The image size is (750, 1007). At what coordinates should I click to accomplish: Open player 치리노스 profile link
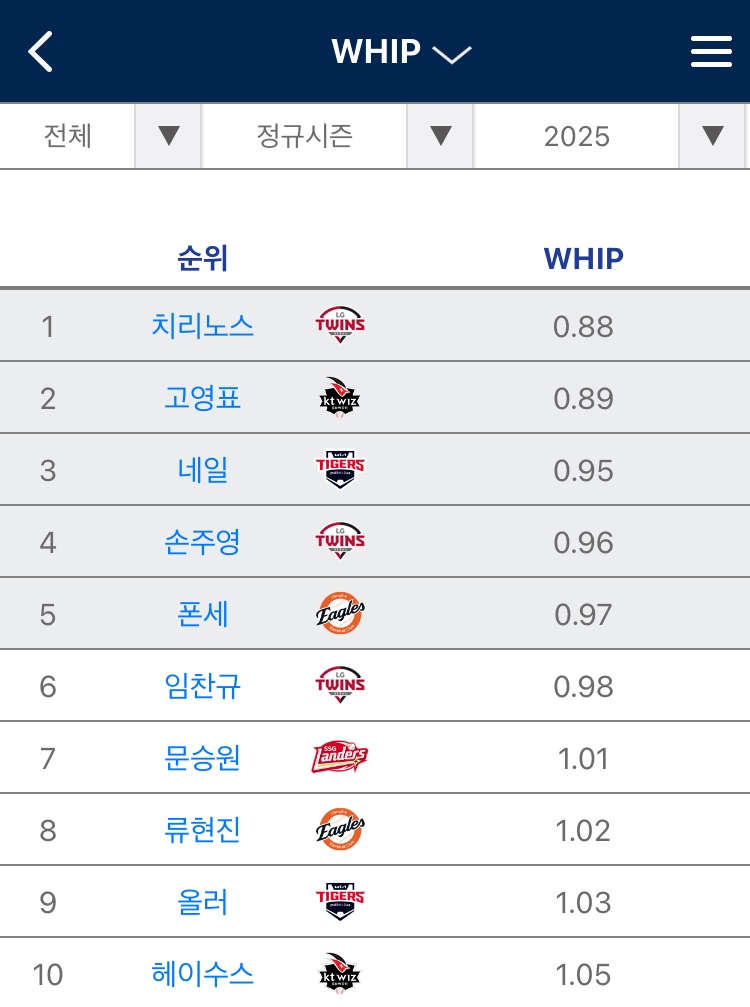[x=202, y=326]
